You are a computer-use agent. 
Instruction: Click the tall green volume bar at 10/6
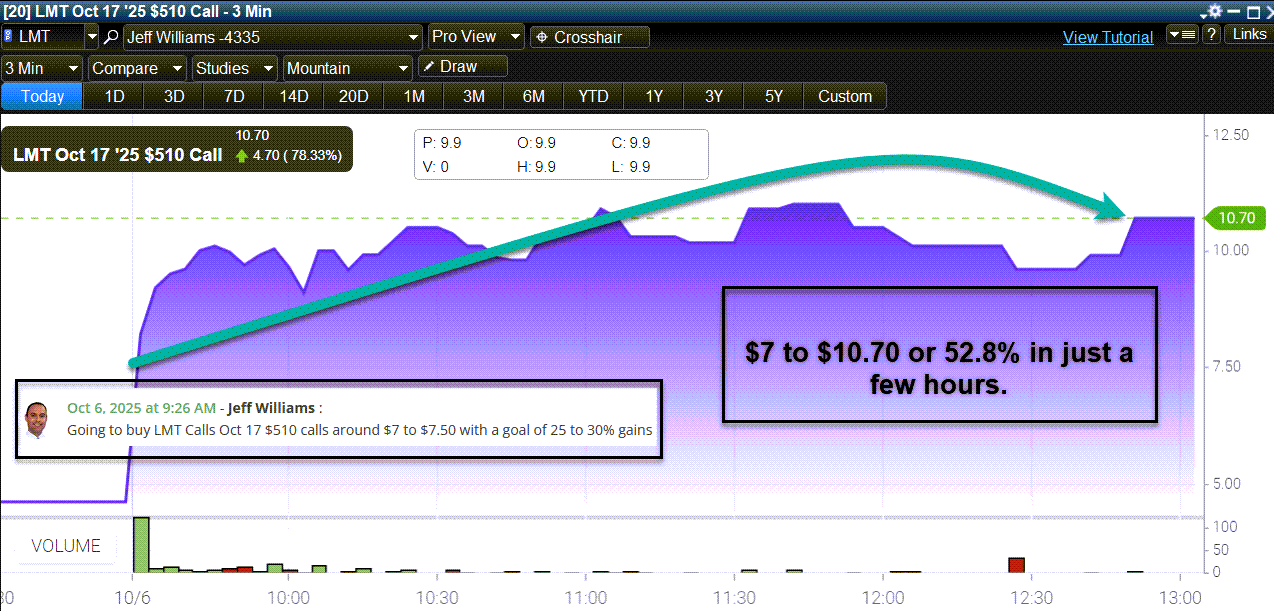[141, 544]
